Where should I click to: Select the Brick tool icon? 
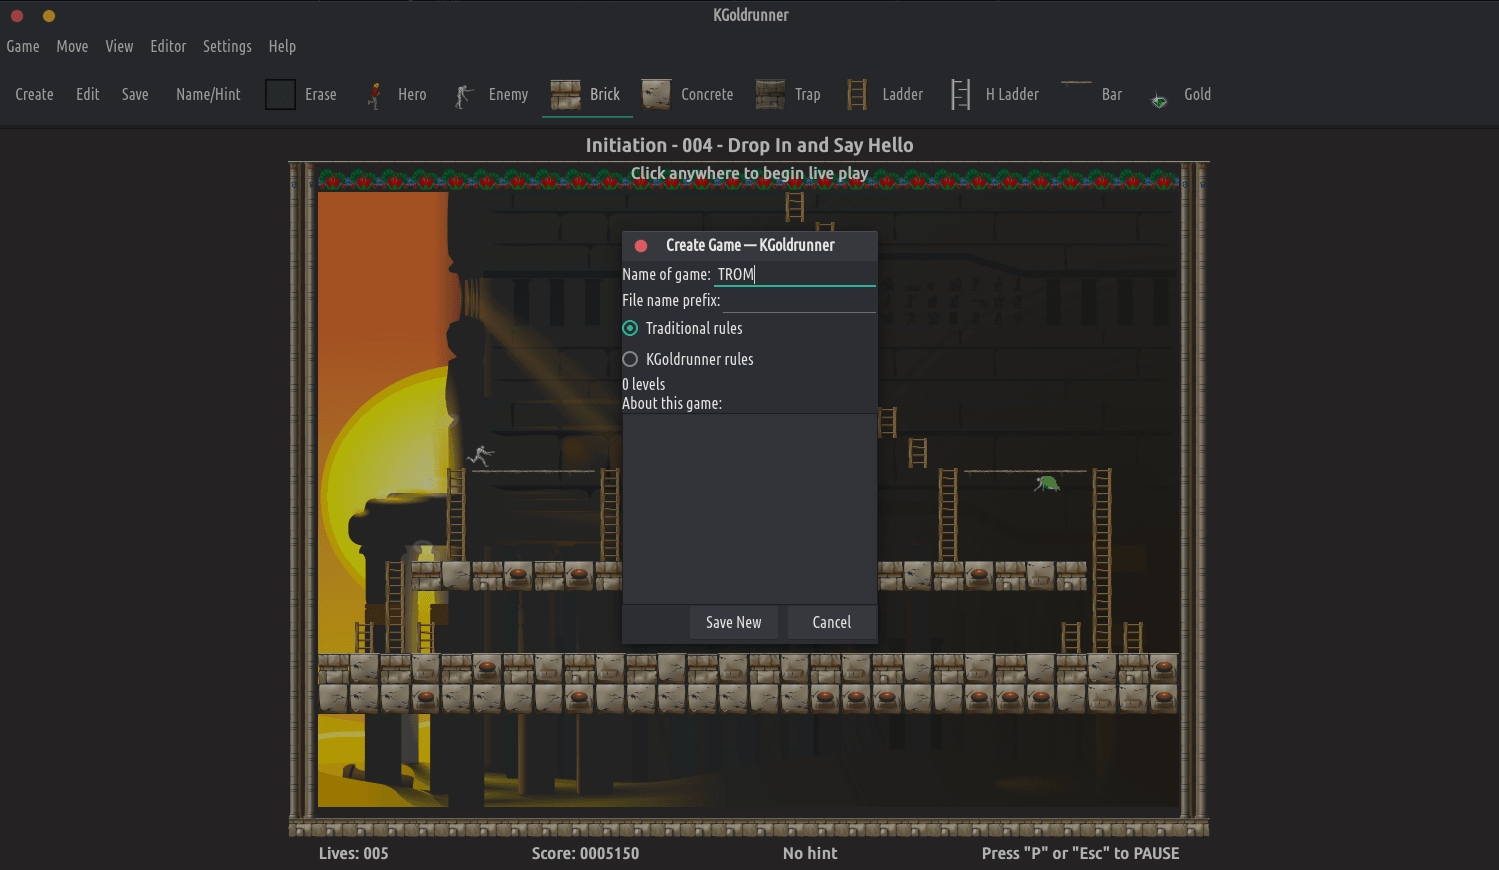tap(565, 94)
